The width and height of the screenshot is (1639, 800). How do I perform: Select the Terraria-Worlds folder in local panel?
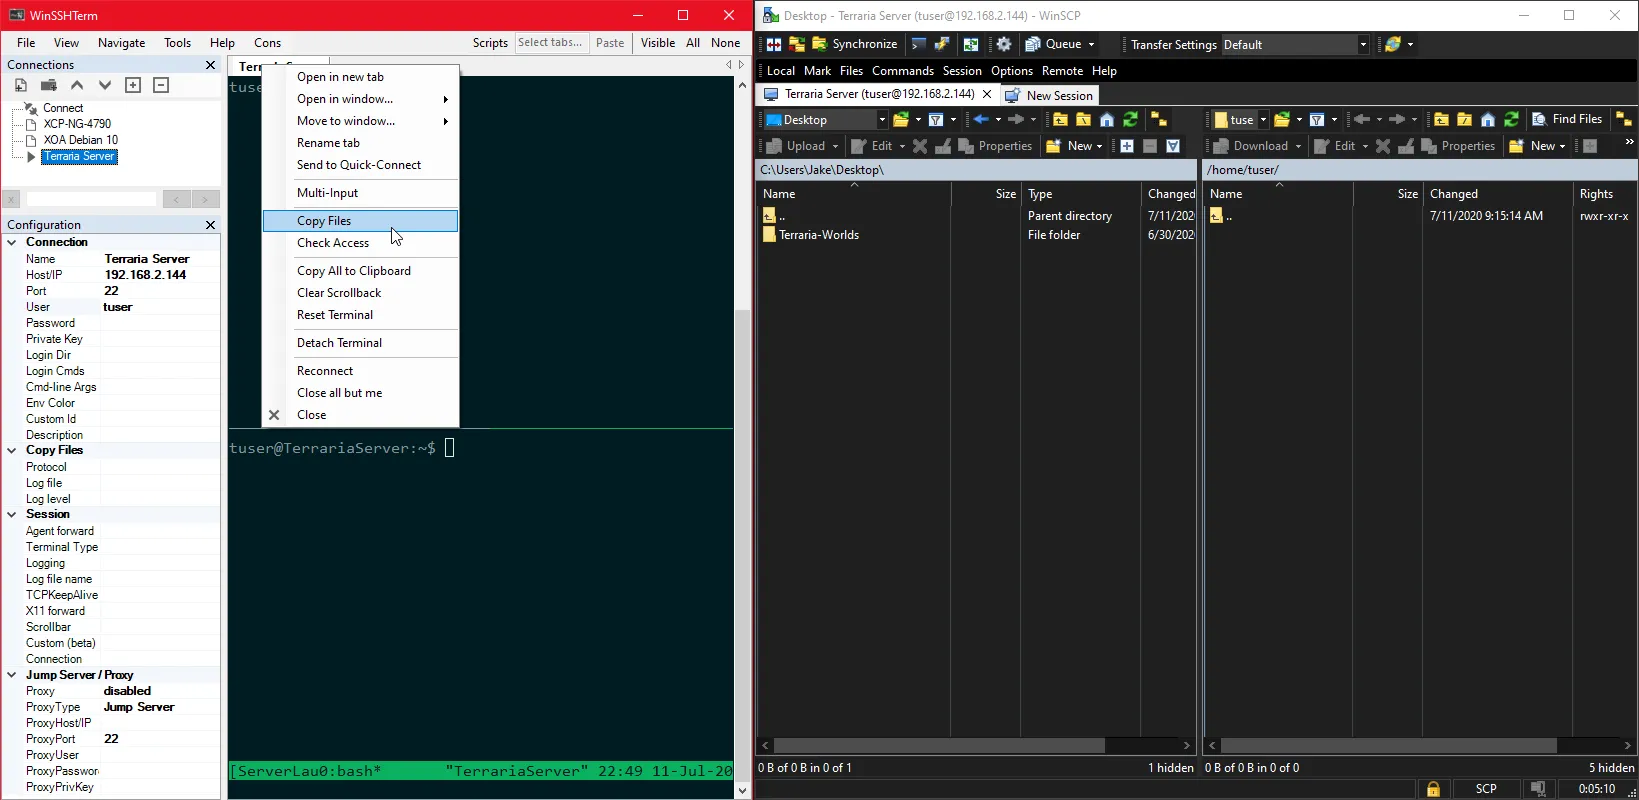tap(819, 235)
